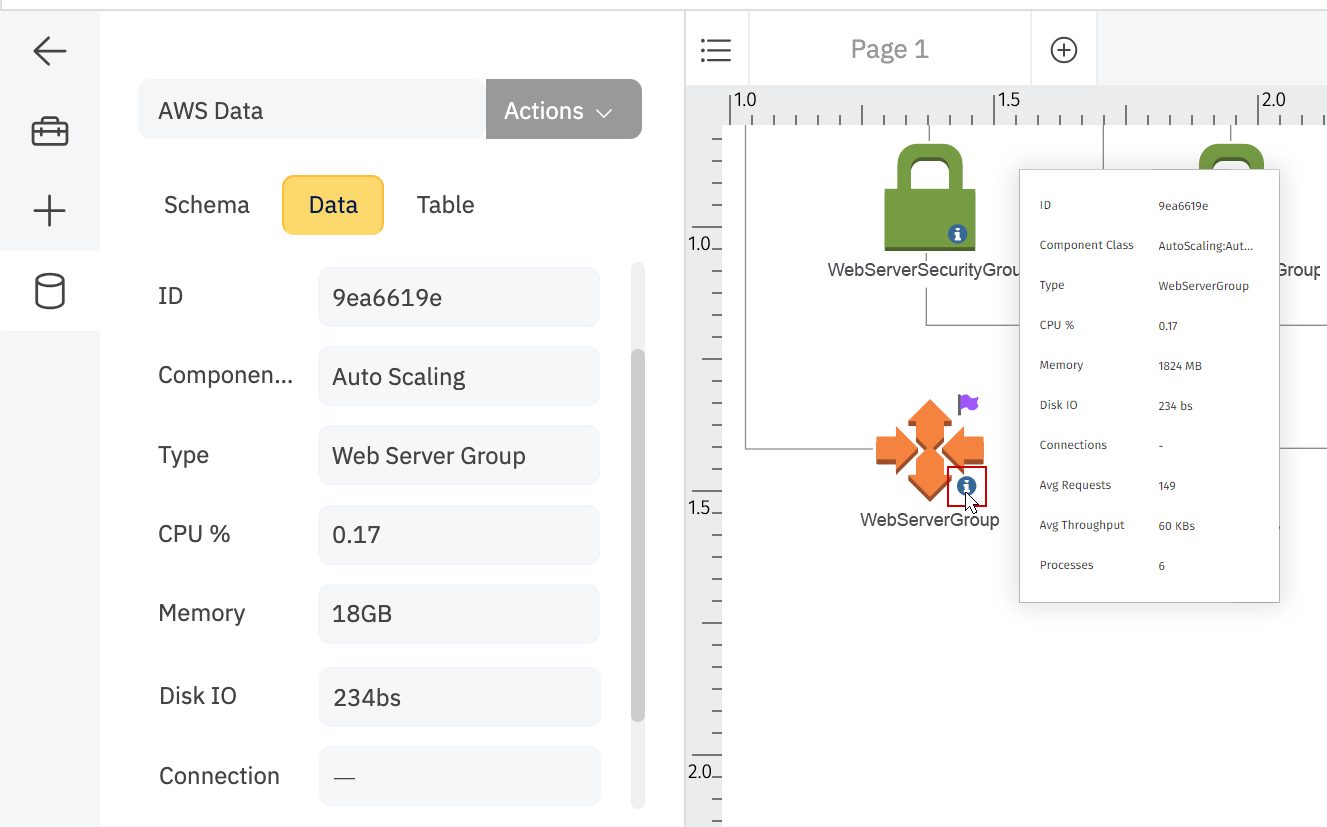Open the Actions dropdown

[563, 109]
